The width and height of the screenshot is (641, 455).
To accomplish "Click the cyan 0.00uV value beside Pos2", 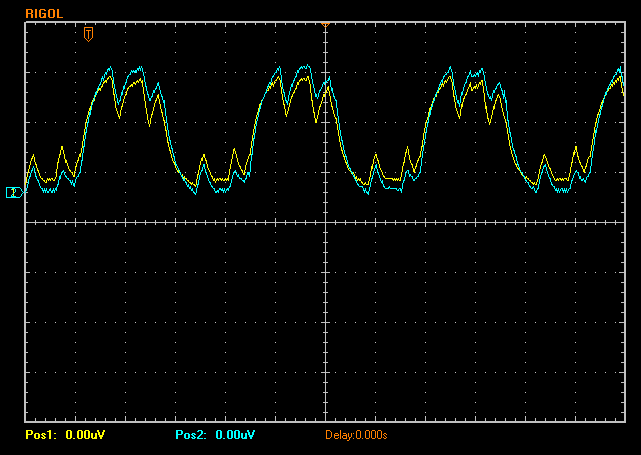I will click(235, 435).
